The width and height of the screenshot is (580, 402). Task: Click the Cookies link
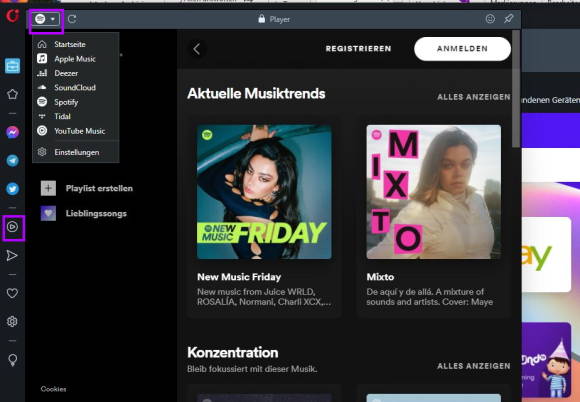53,389
